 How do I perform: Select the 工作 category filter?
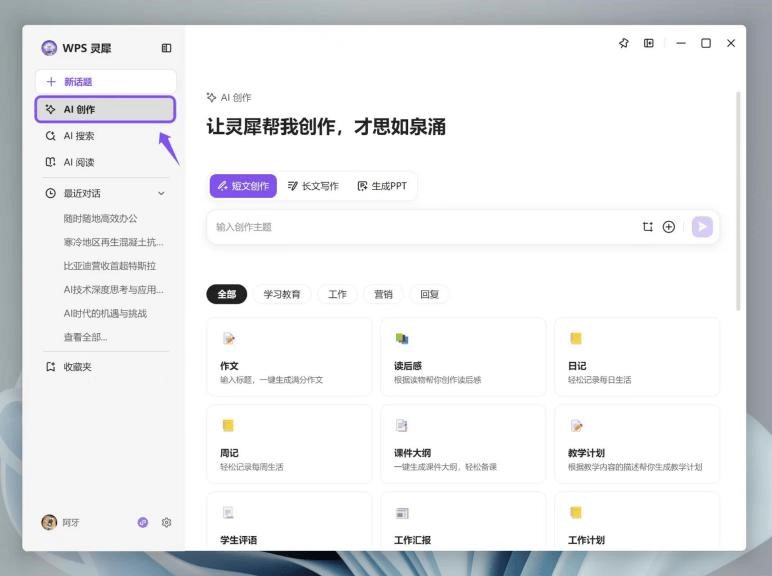[337, 294]
